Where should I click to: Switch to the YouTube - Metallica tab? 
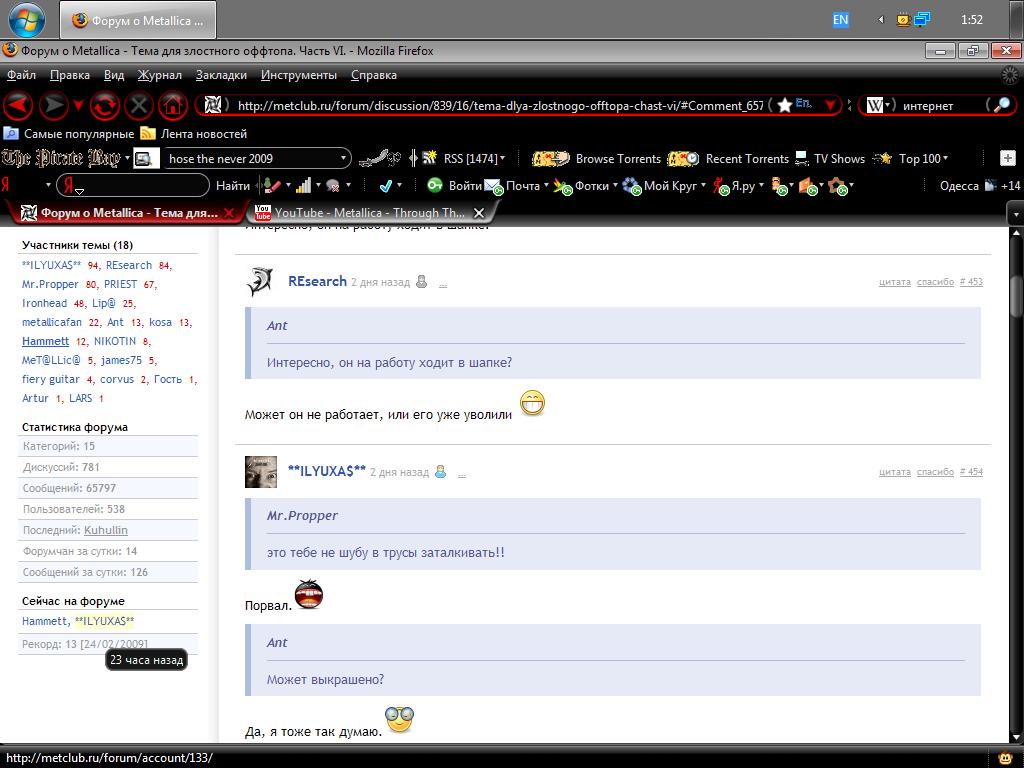(x=369, y=212)
